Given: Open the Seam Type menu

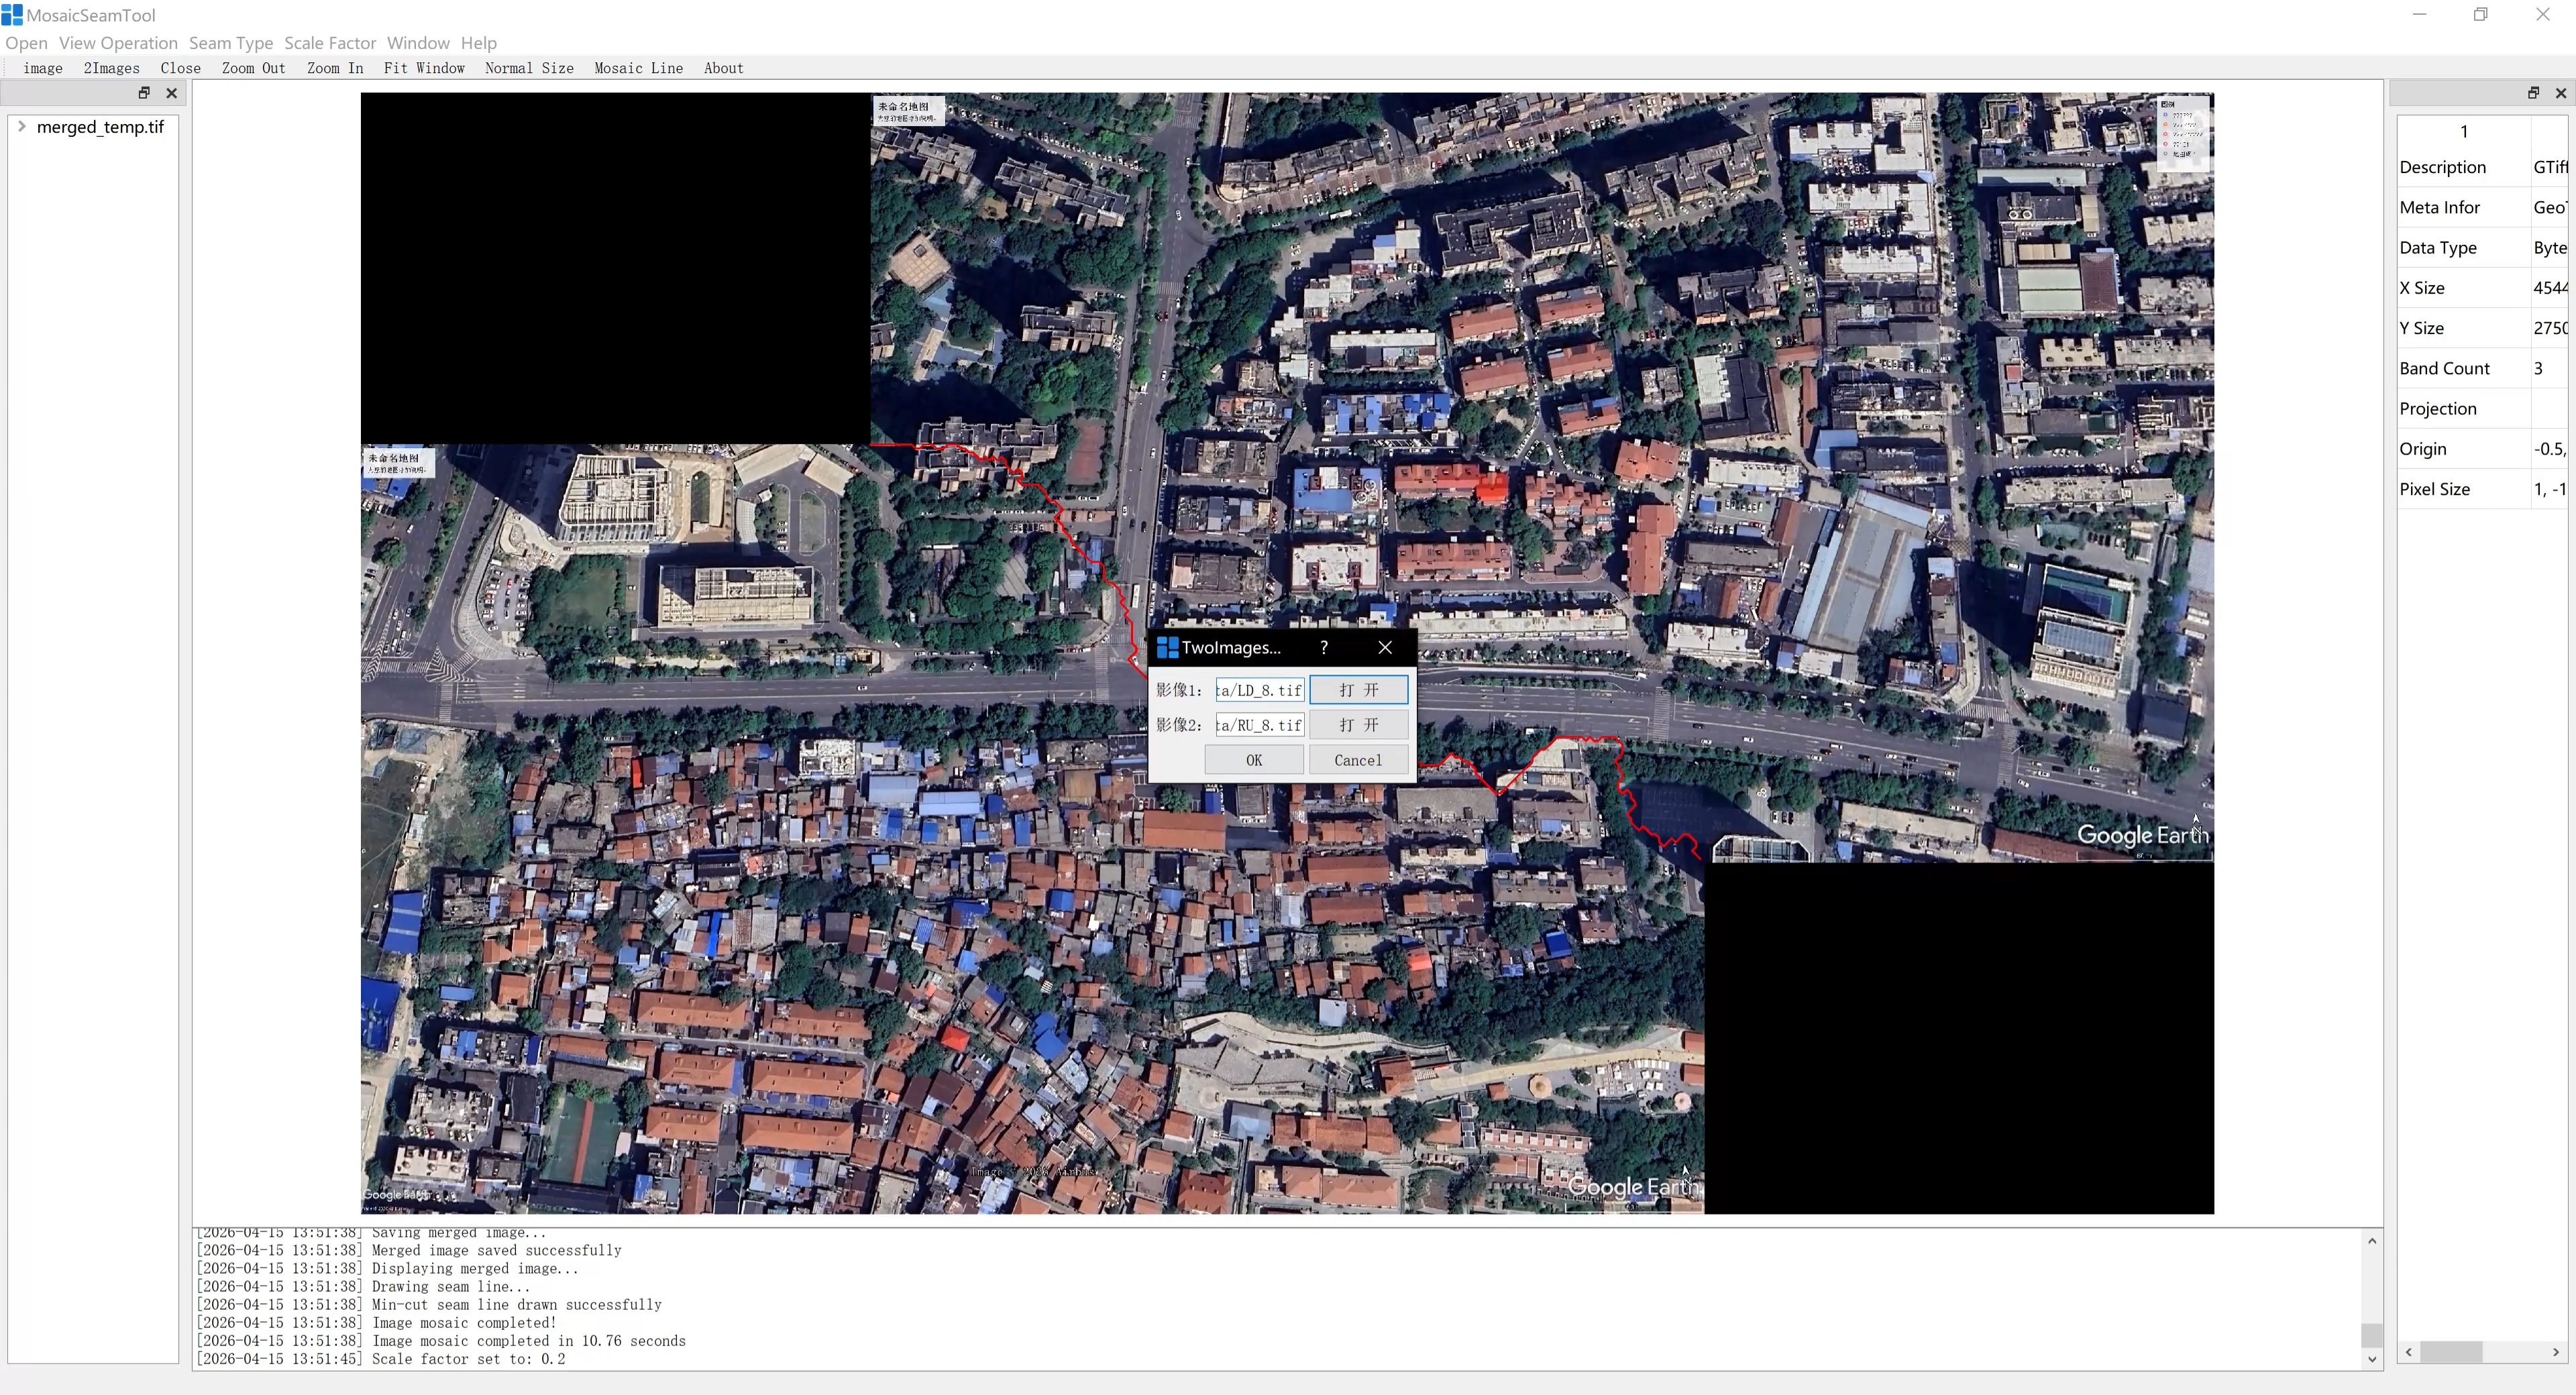Looking at the screenshot, I should click(x=231, y=43).
